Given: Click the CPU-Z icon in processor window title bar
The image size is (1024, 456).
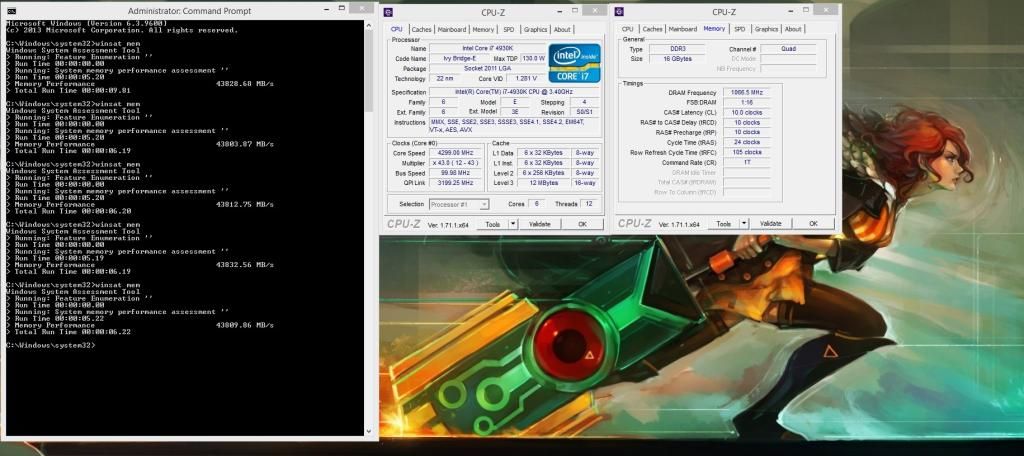Looking at the screenshot, I should (x=389, y=12).
